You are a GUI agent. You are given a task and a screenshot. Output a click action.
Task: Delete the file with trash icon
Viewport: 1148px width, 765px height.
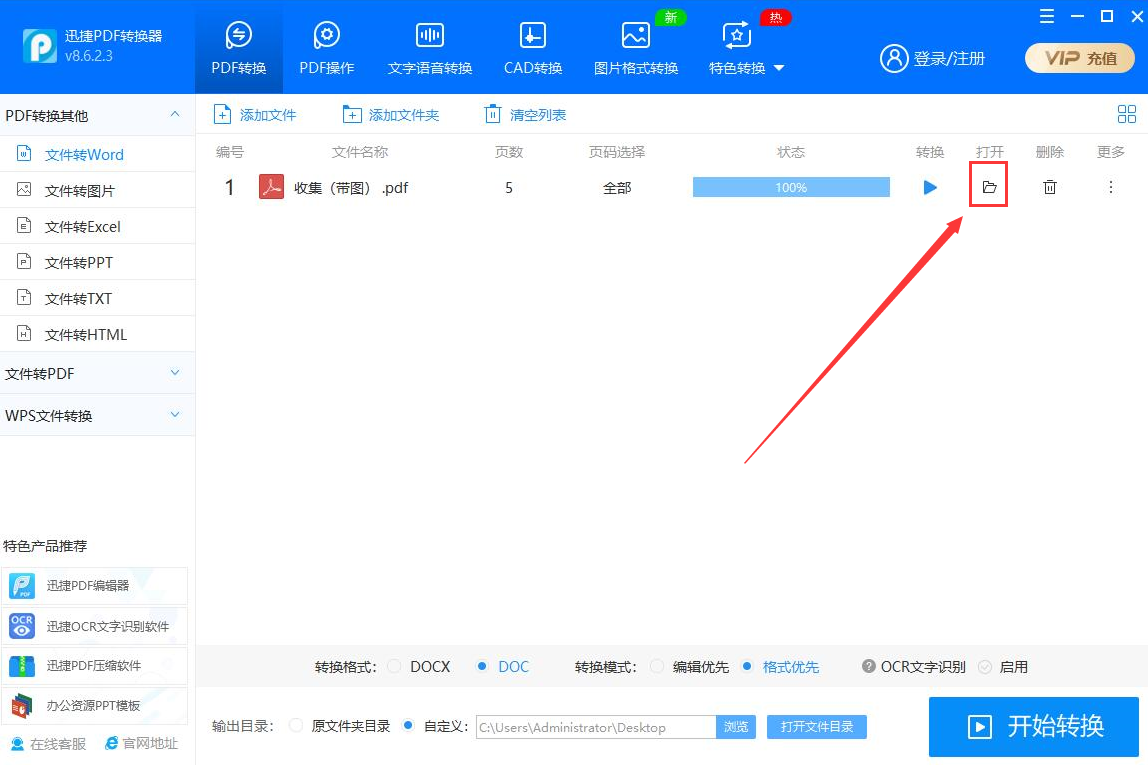coord(1050,187)
